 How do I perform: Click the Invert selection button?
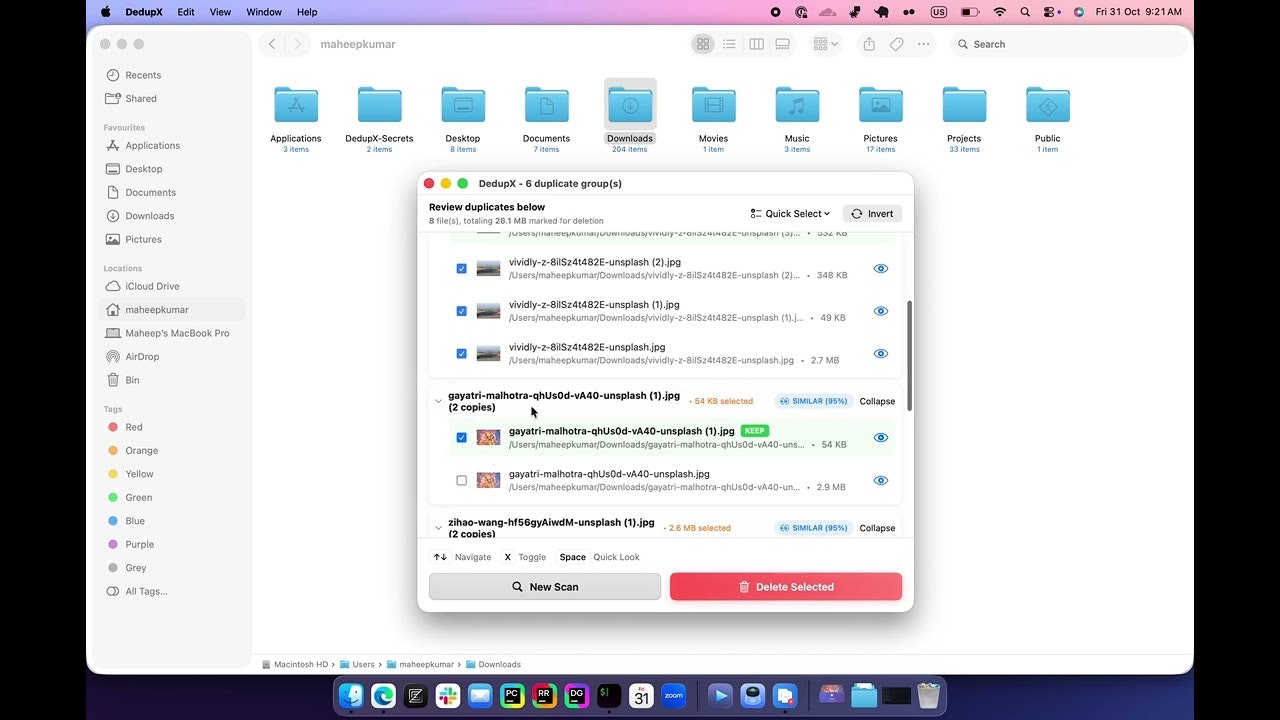click(872, 214)
